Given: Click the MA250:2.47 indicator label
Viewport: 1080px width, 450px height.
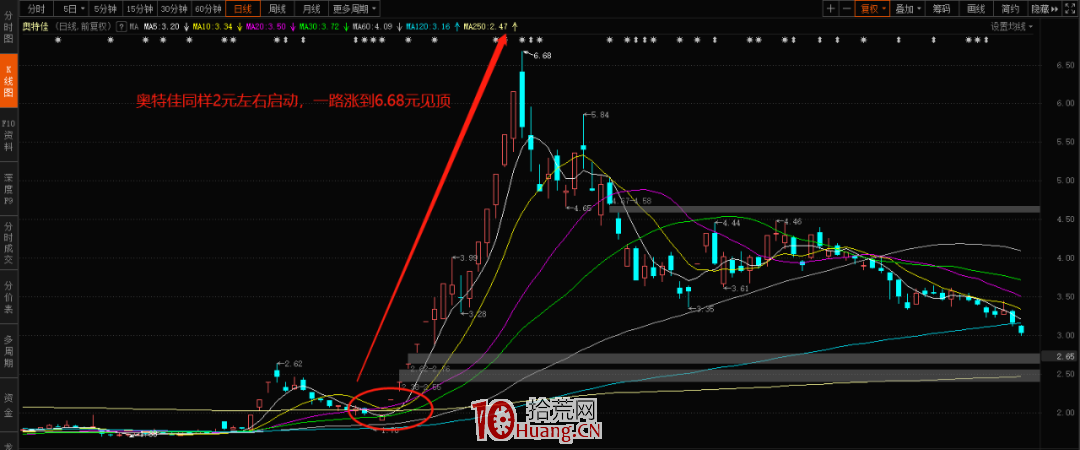Looking at the screenshot, I should pos(487,27).
